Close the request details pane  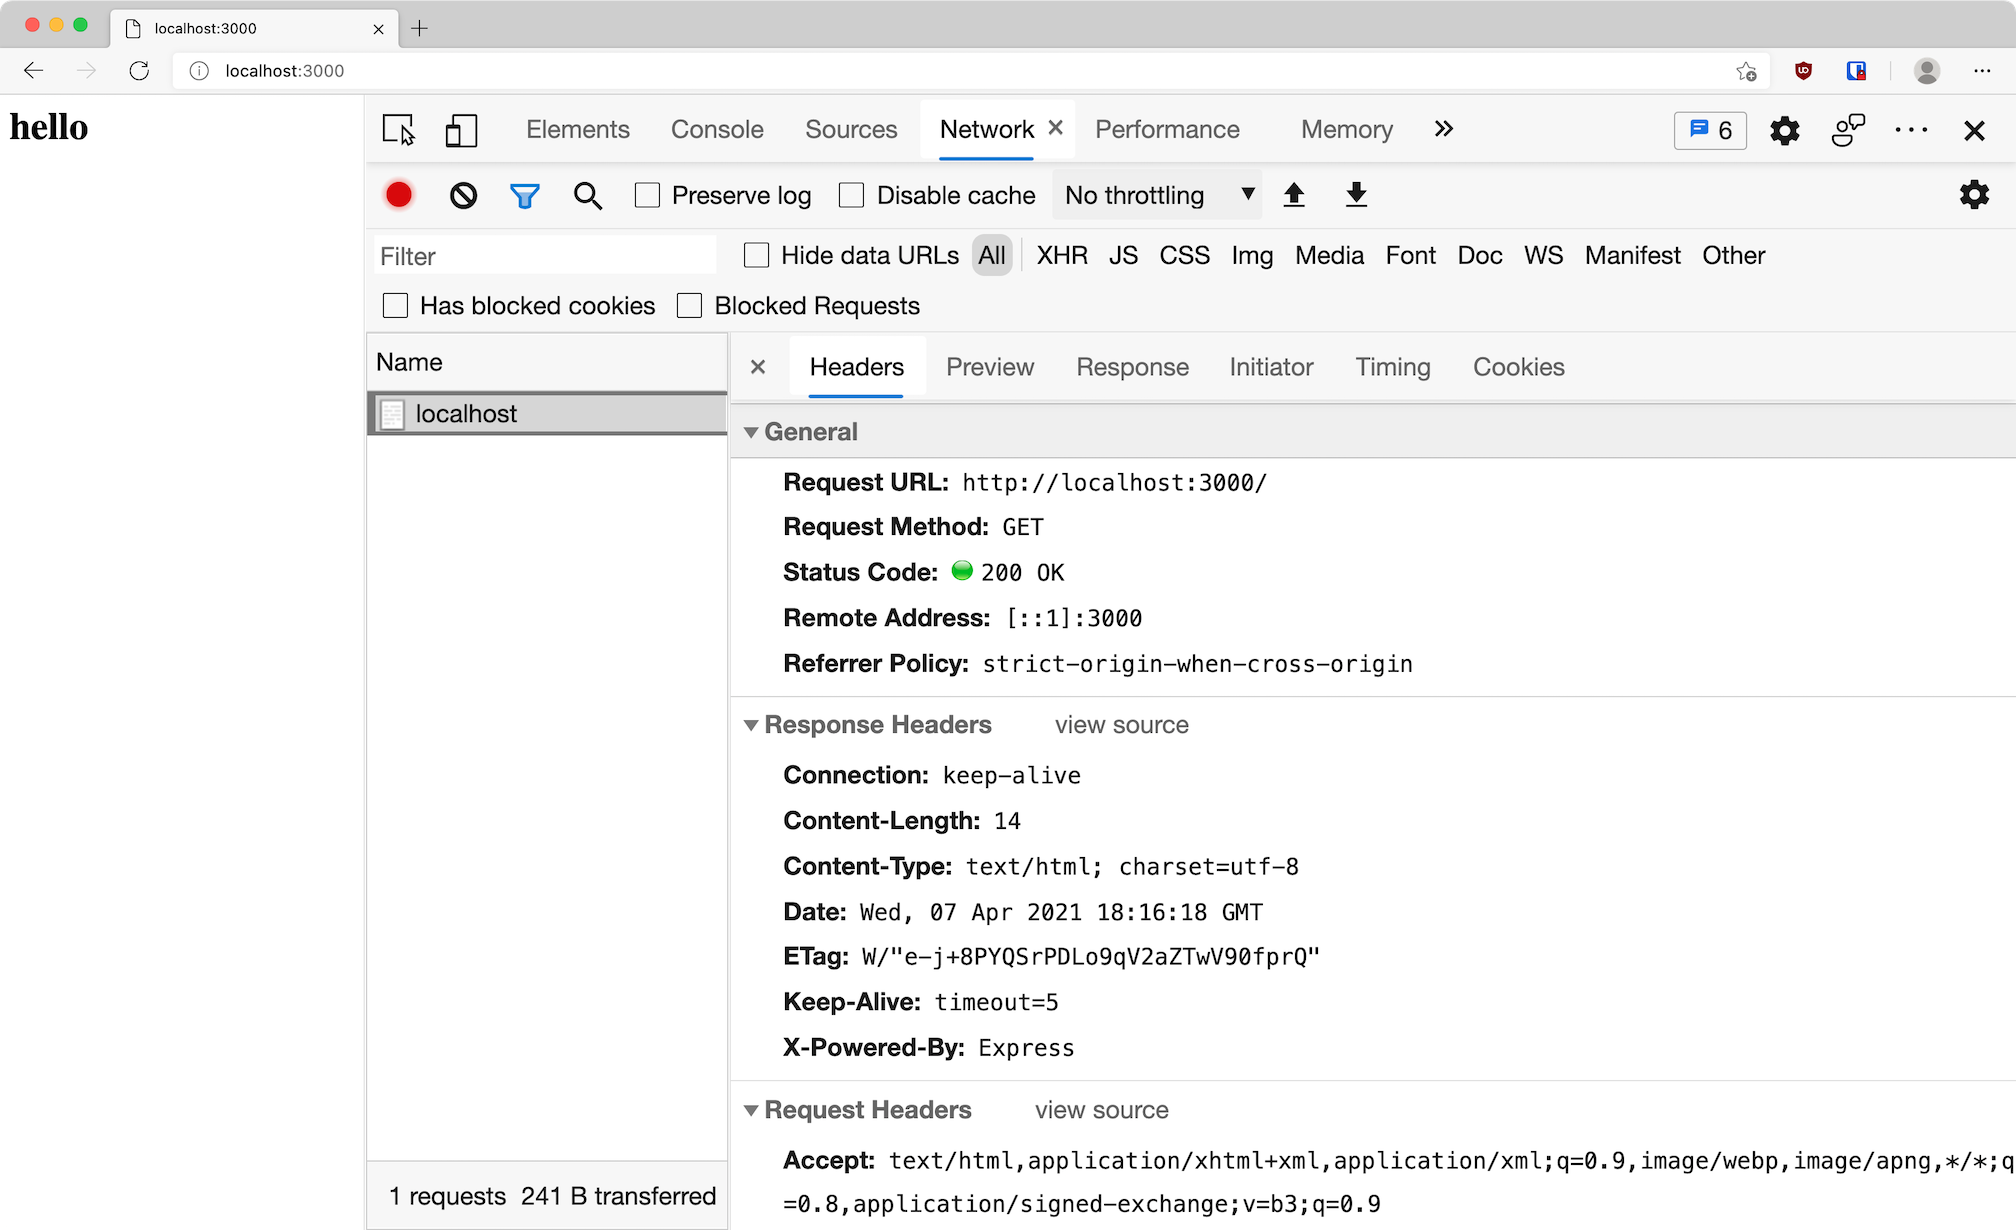point(758,367)
